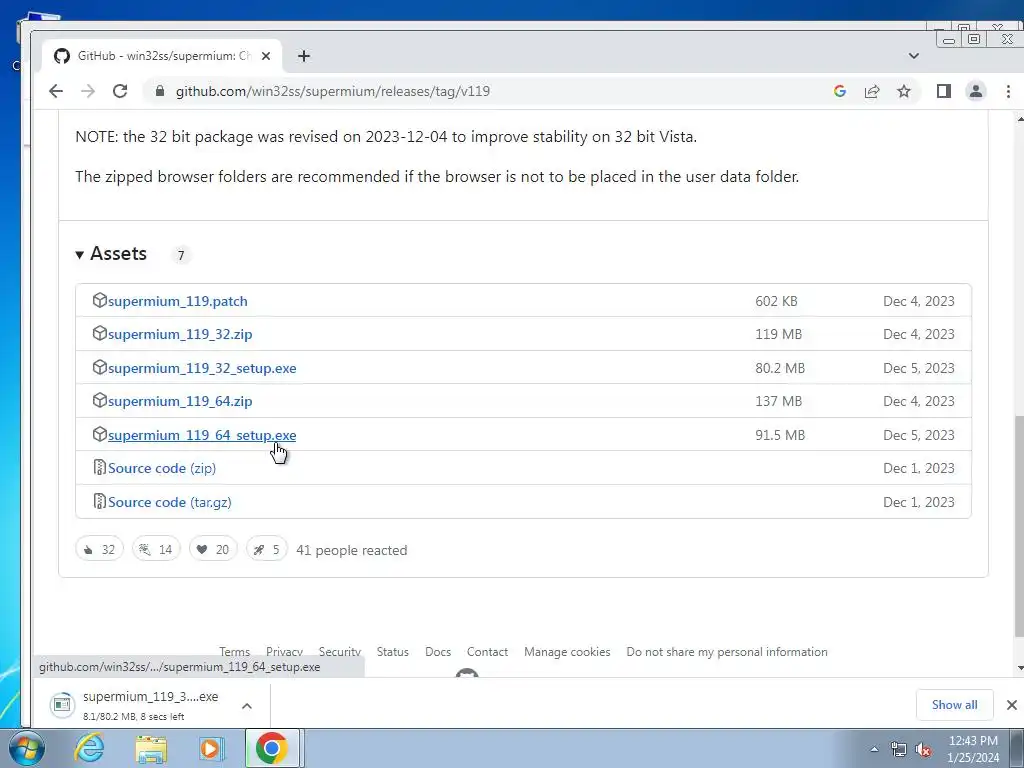Image resolution: width=1024 pixels, height=768 pixels.
Task: Click the 602 KB size text
Action: point(776,301)
